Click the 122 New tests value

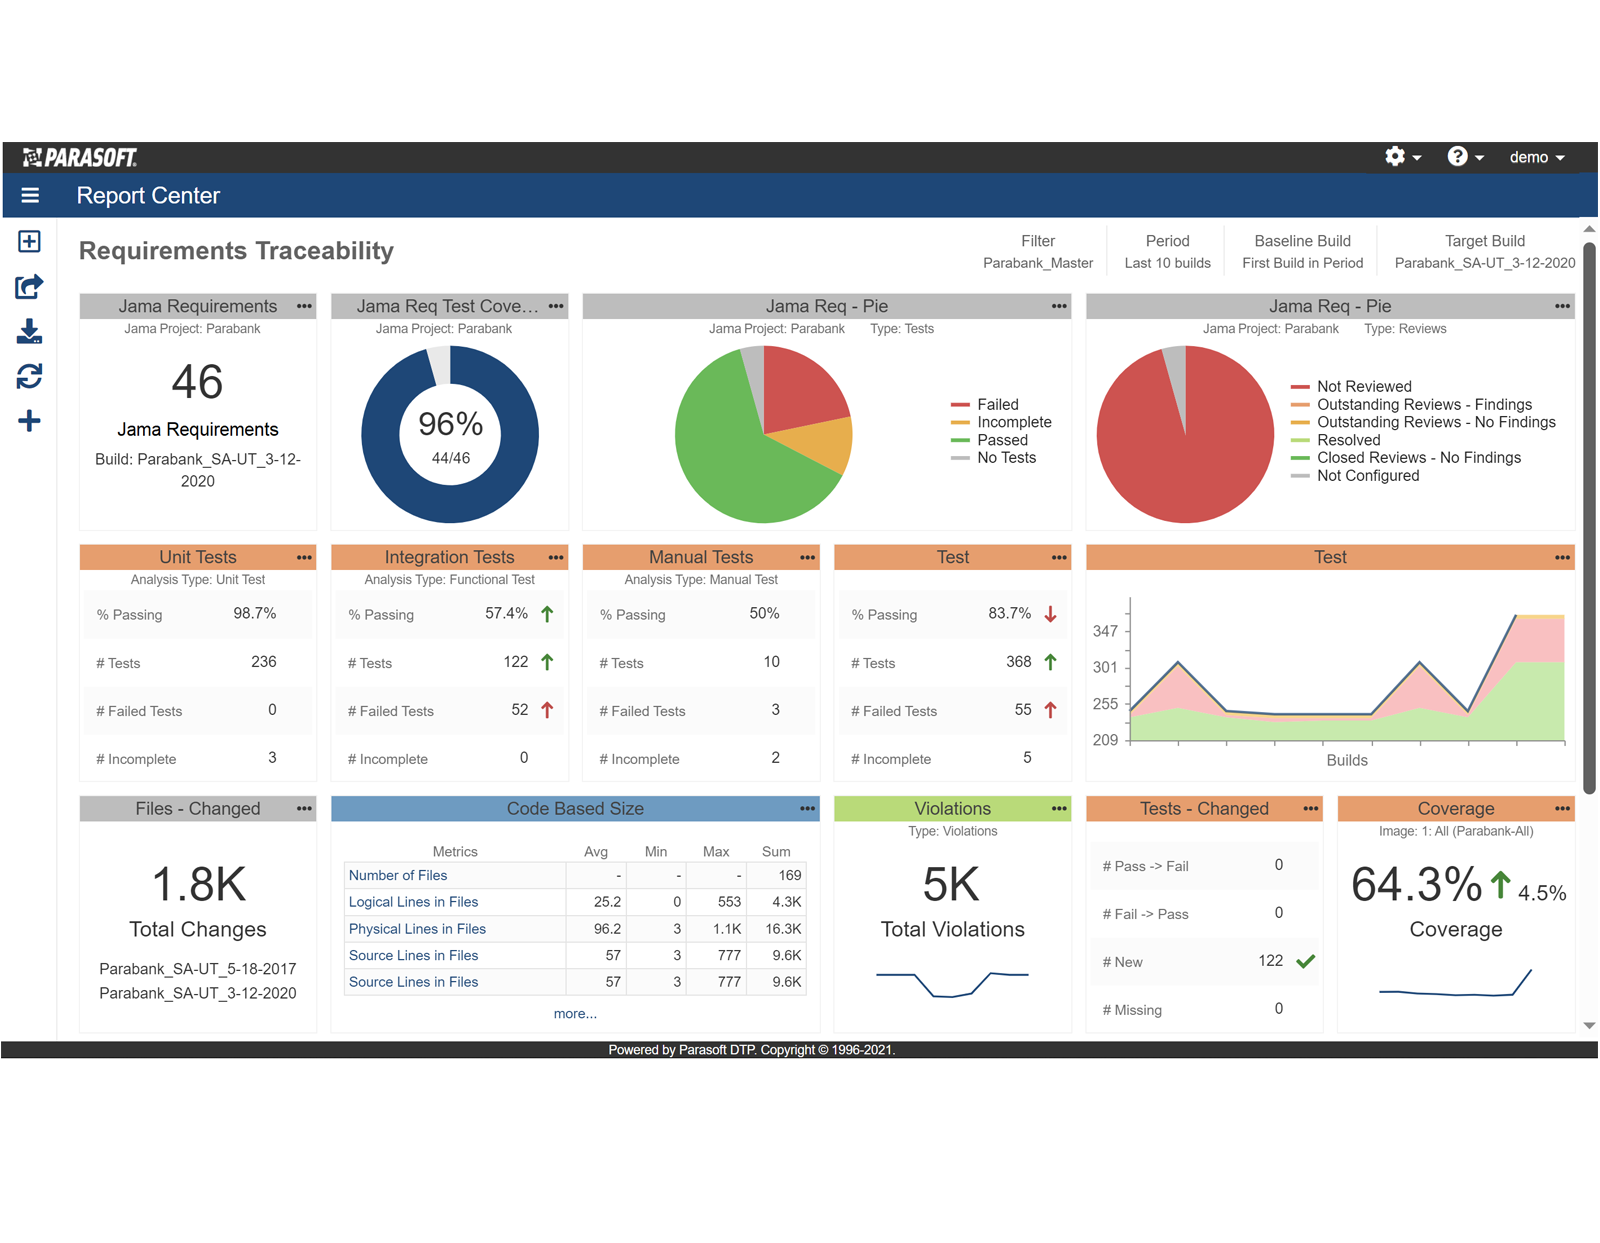(x=1270, y=961)
